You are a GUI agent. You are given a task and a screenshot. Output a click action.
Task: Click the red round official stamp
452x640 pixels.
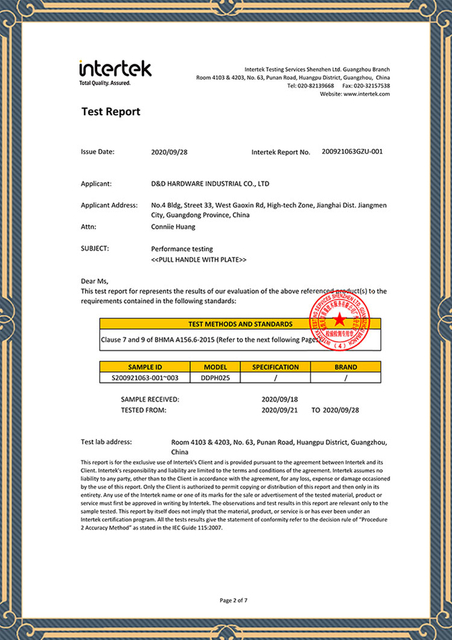click(x=339, y=320)
